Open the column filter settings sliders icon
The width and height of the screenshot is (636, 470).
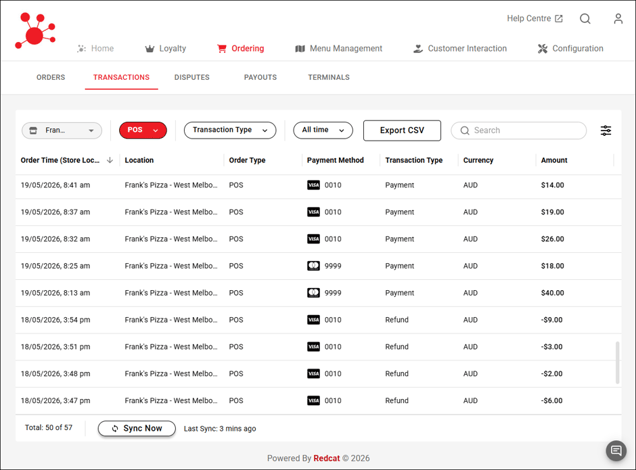click(606, 131)
